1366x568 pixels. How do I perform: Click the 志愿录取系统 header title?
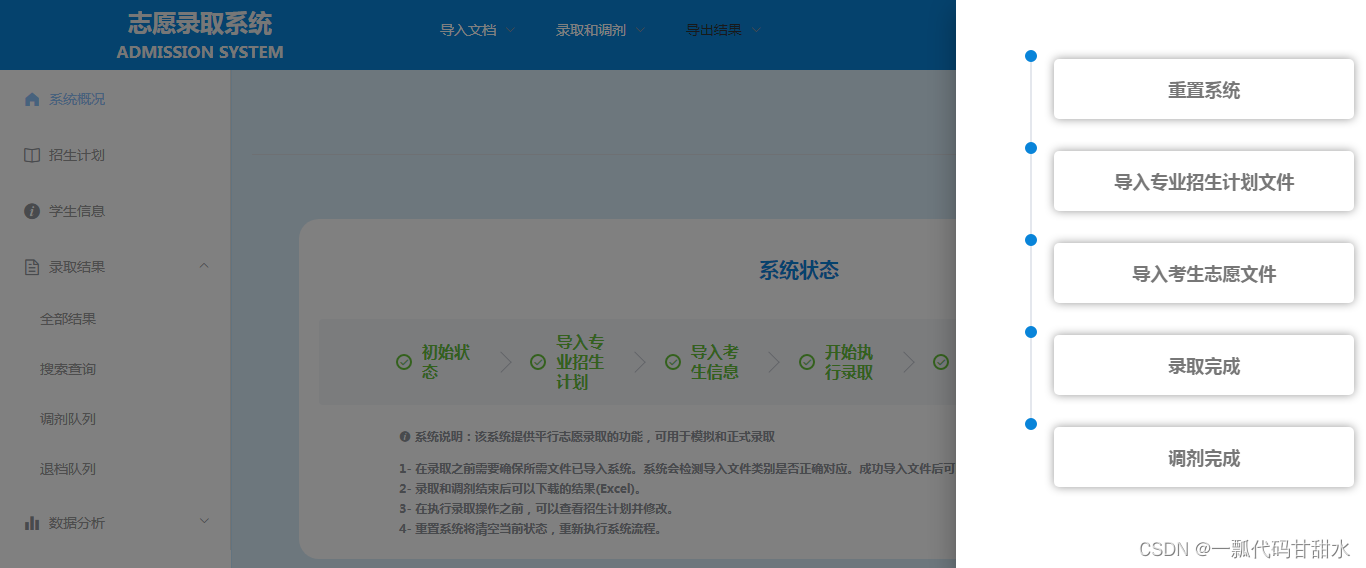[x=200, y=23]
